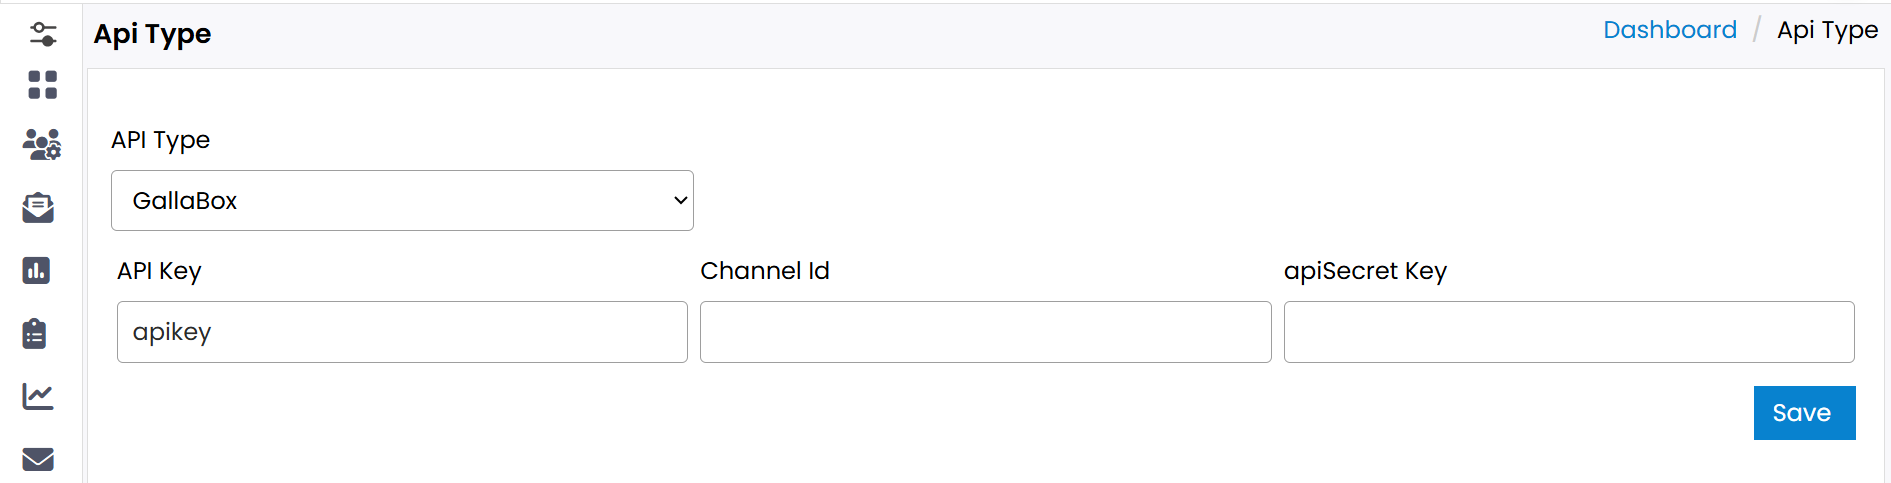Click the apiSecret Key field label

1365,271
